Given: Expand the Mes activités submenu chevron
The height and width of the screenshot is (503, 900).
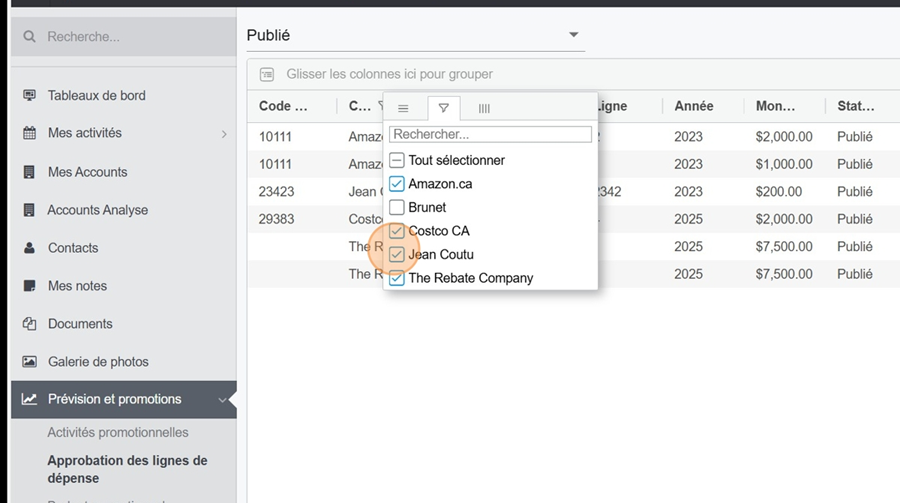Looking at the screenshot, I should [x=224, y=134].
